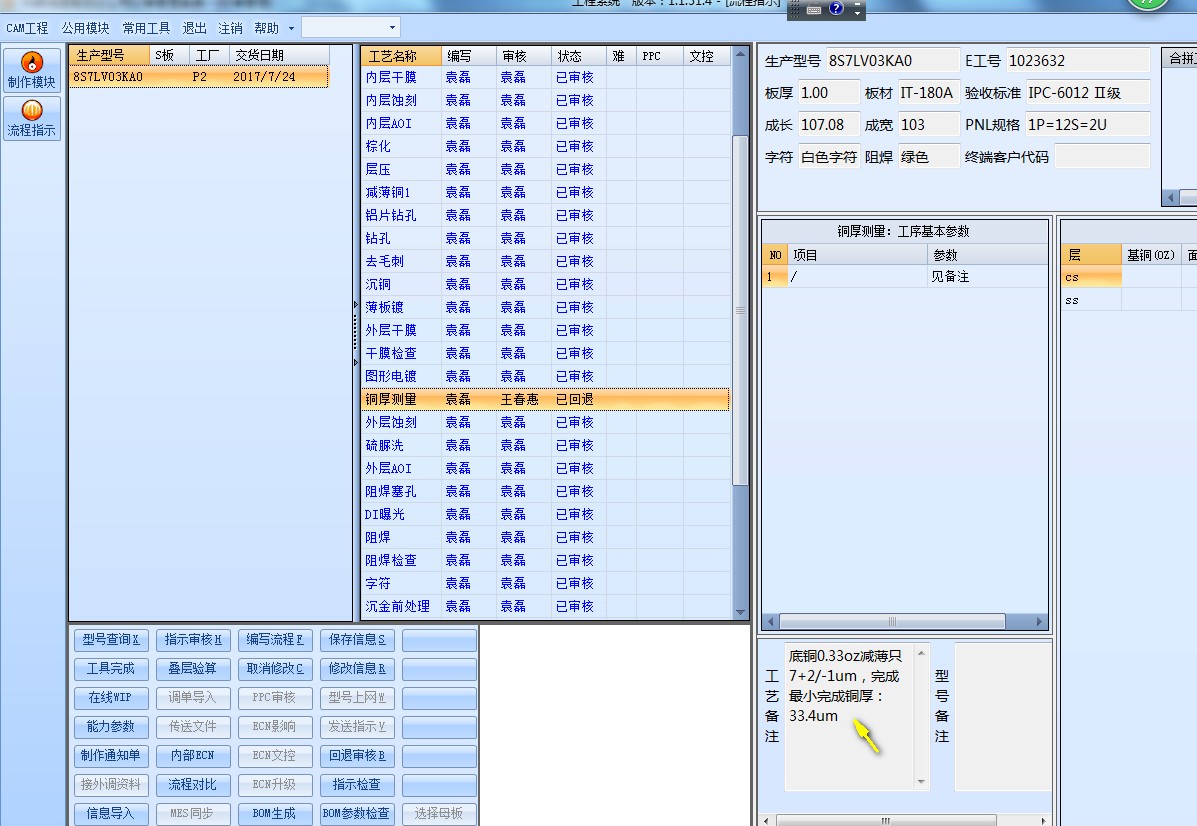
Task: Click the empty 终端客户代码 field
Action: click(1101, 156)
